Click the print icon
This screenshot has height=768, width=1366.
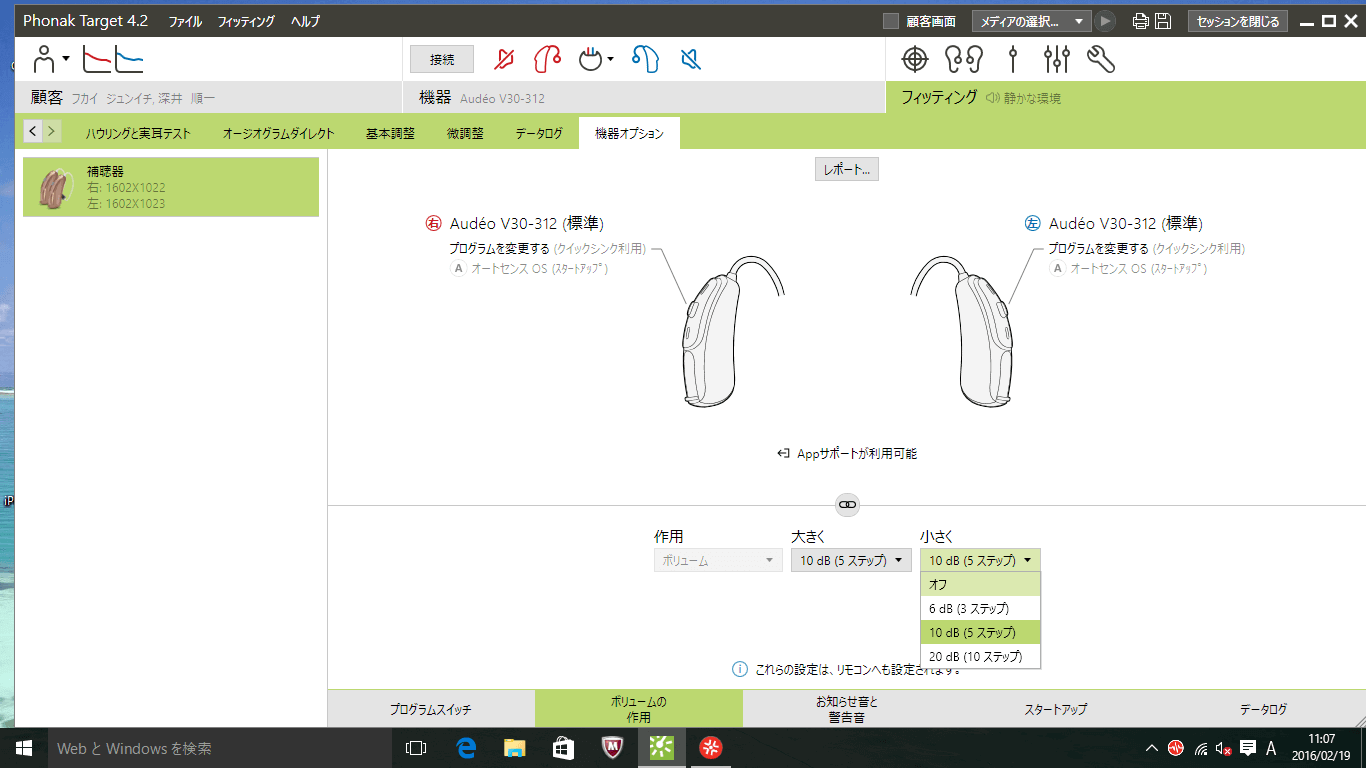click(x=1141, y=21)
